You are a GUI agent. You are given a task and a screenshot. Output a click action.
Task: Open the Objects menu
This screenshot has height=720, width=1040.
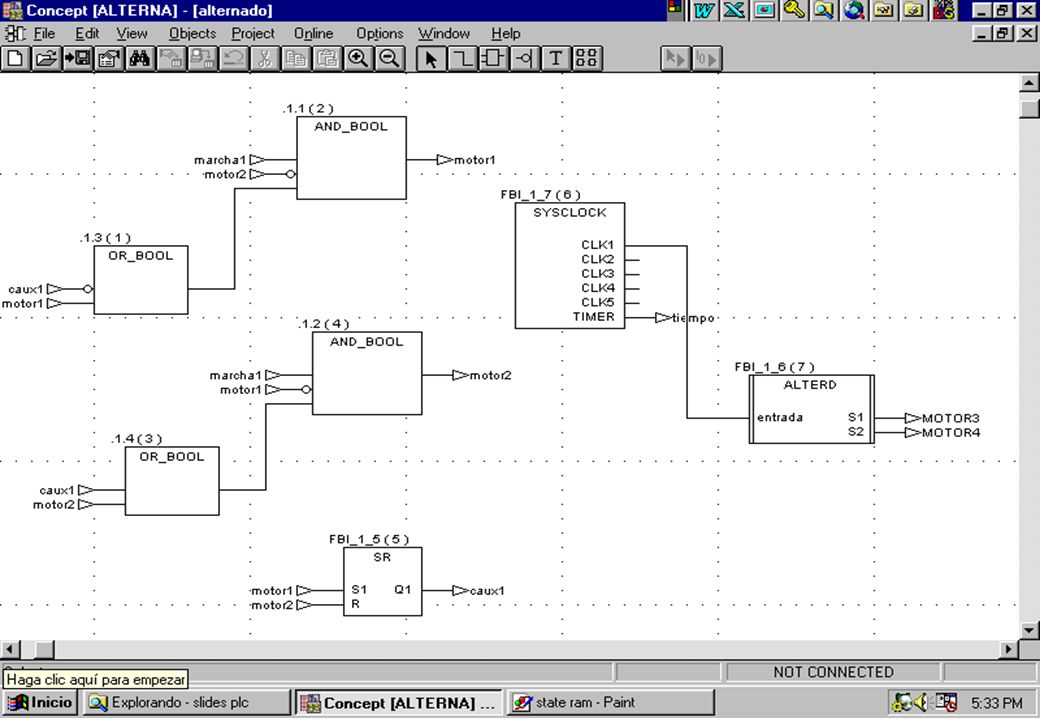pyautogui.click(x=192, y=33)
